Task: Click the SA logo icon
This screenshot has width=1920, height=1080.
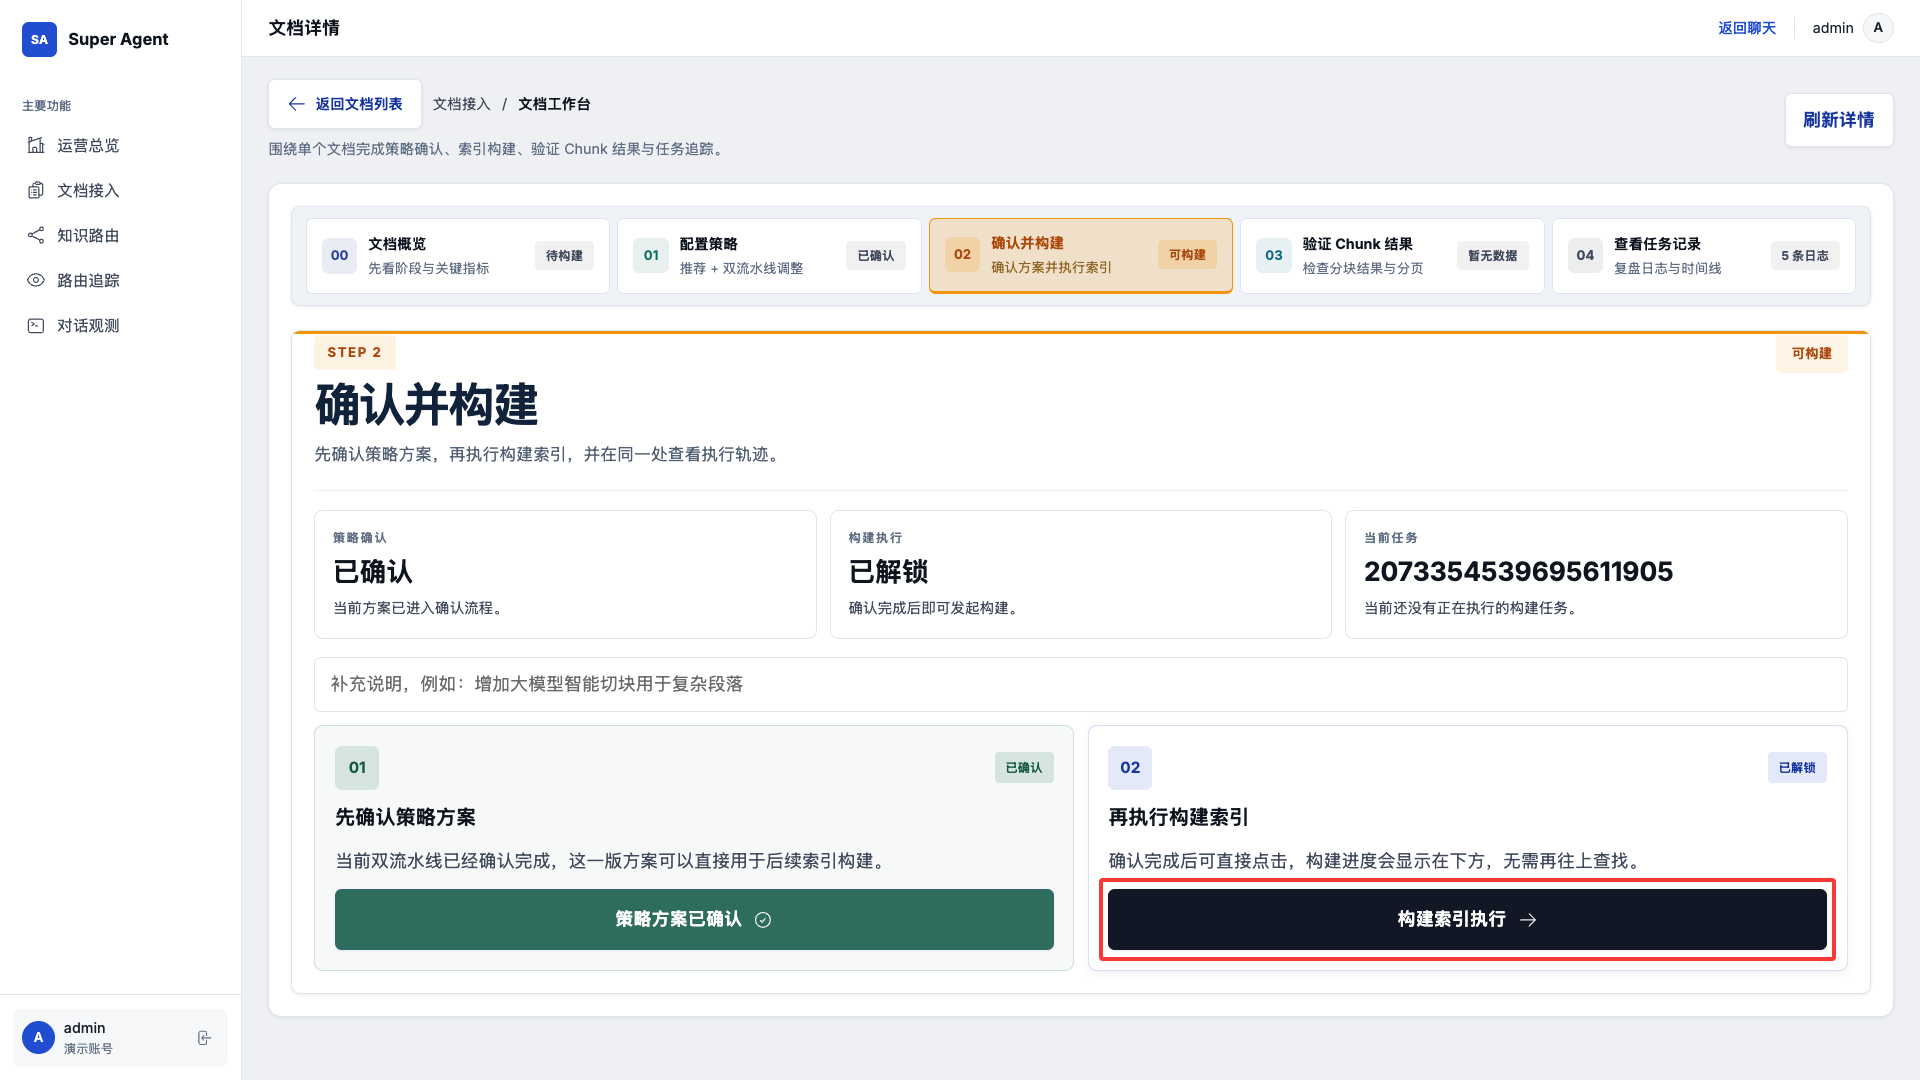Action: (x=39, y=39)
